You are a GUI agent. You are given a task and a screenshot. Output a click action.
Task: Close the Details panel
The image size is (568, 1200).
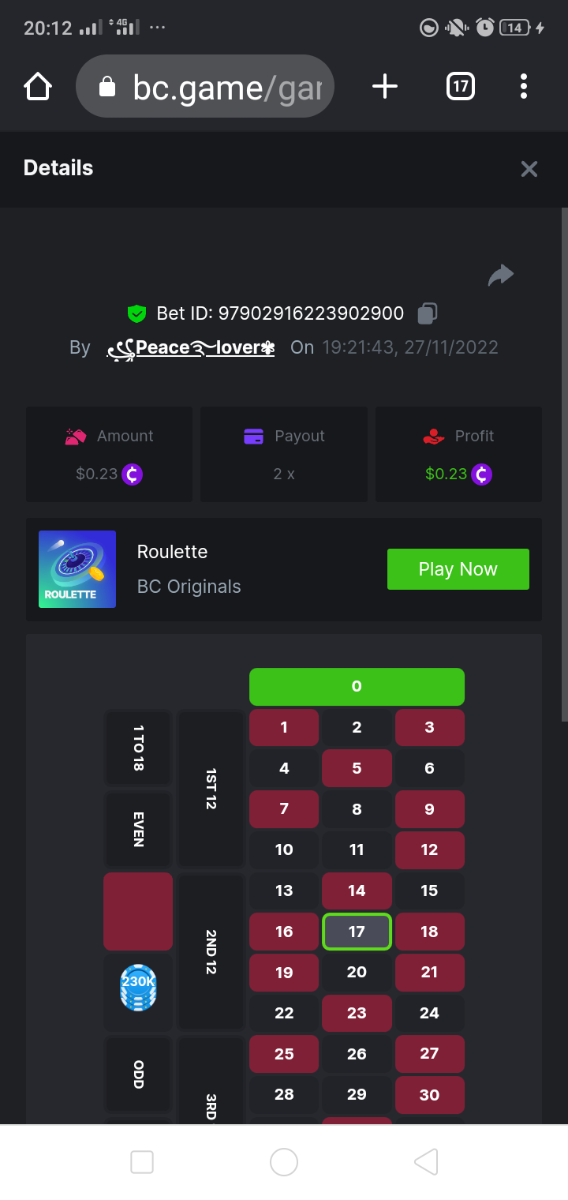[x=529, y=169]
